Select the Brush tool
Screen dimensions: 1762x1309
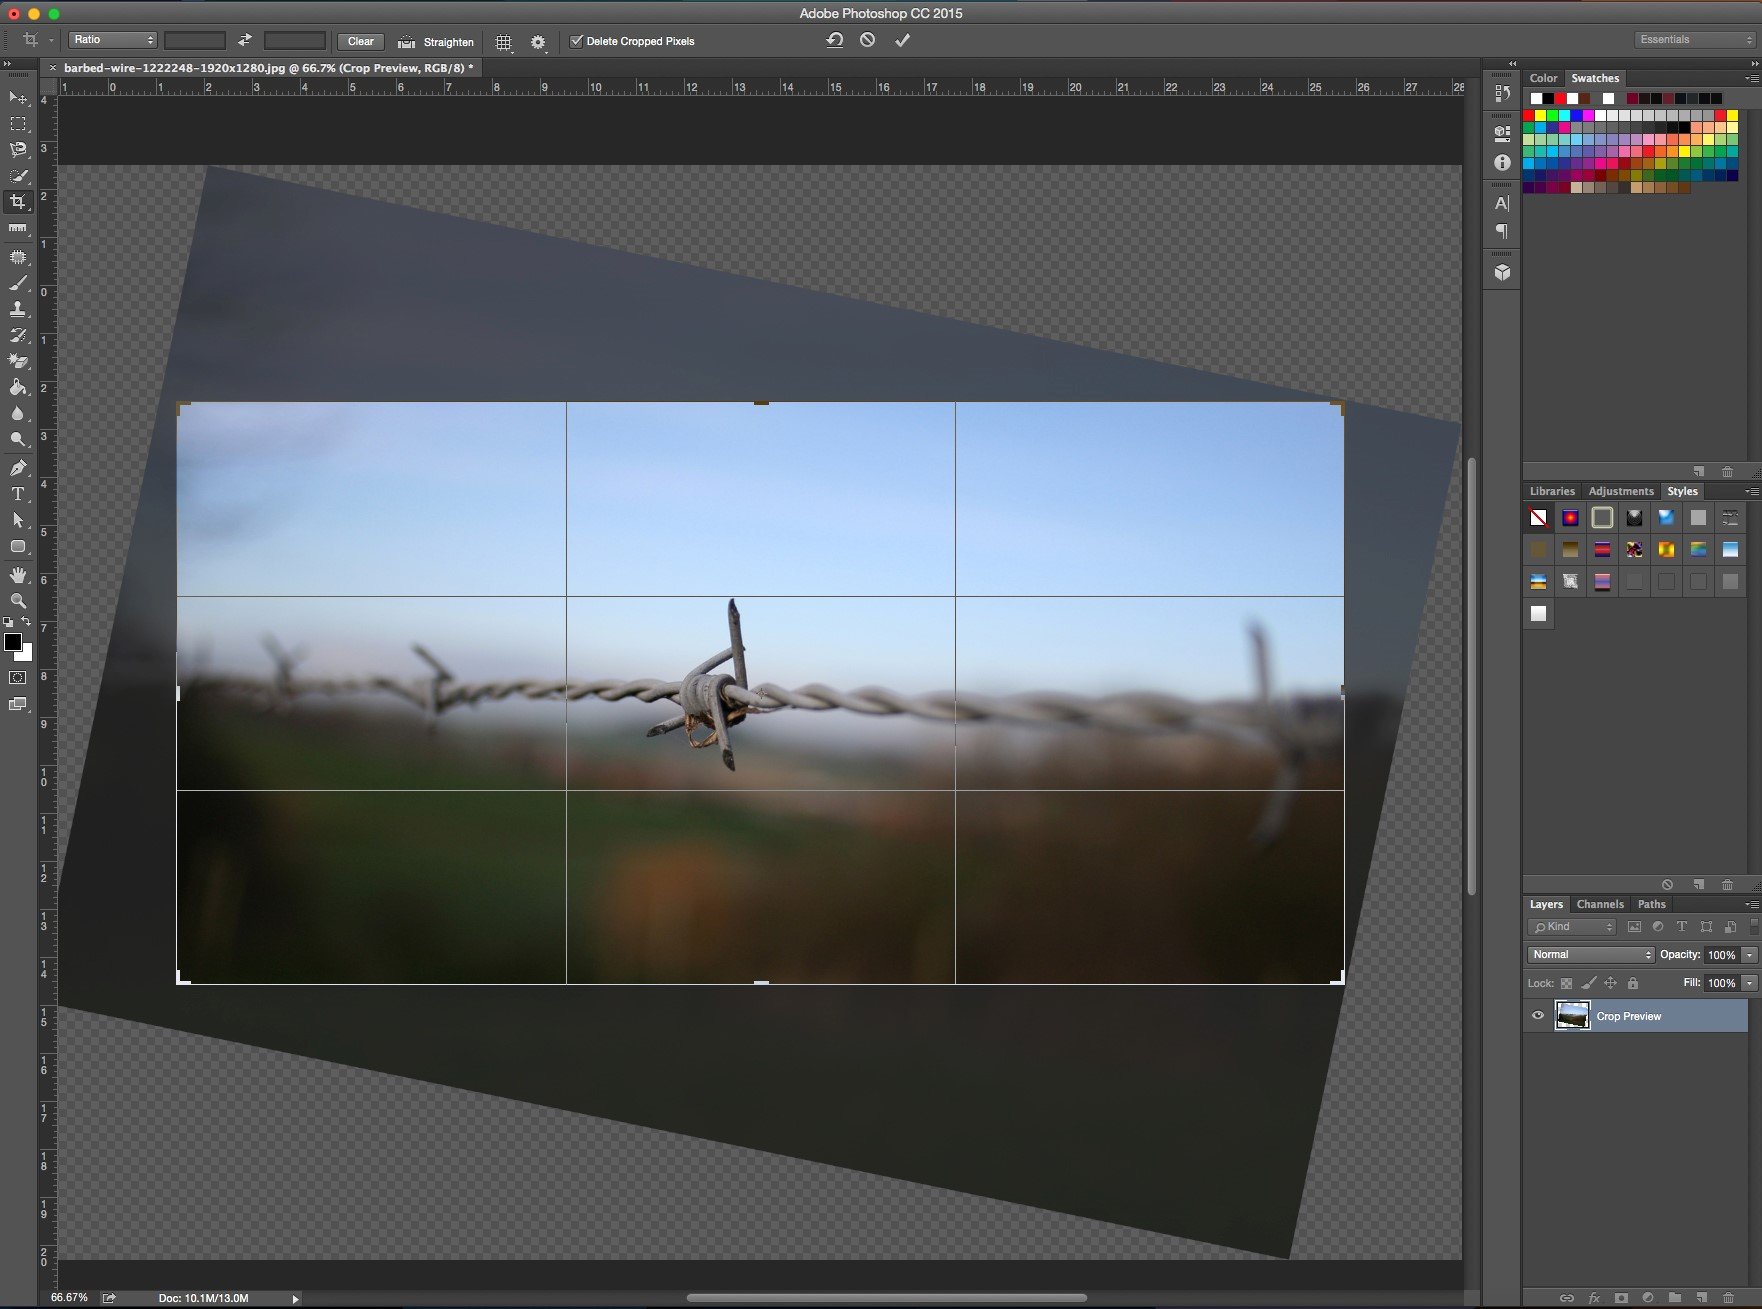click(18, 283)
